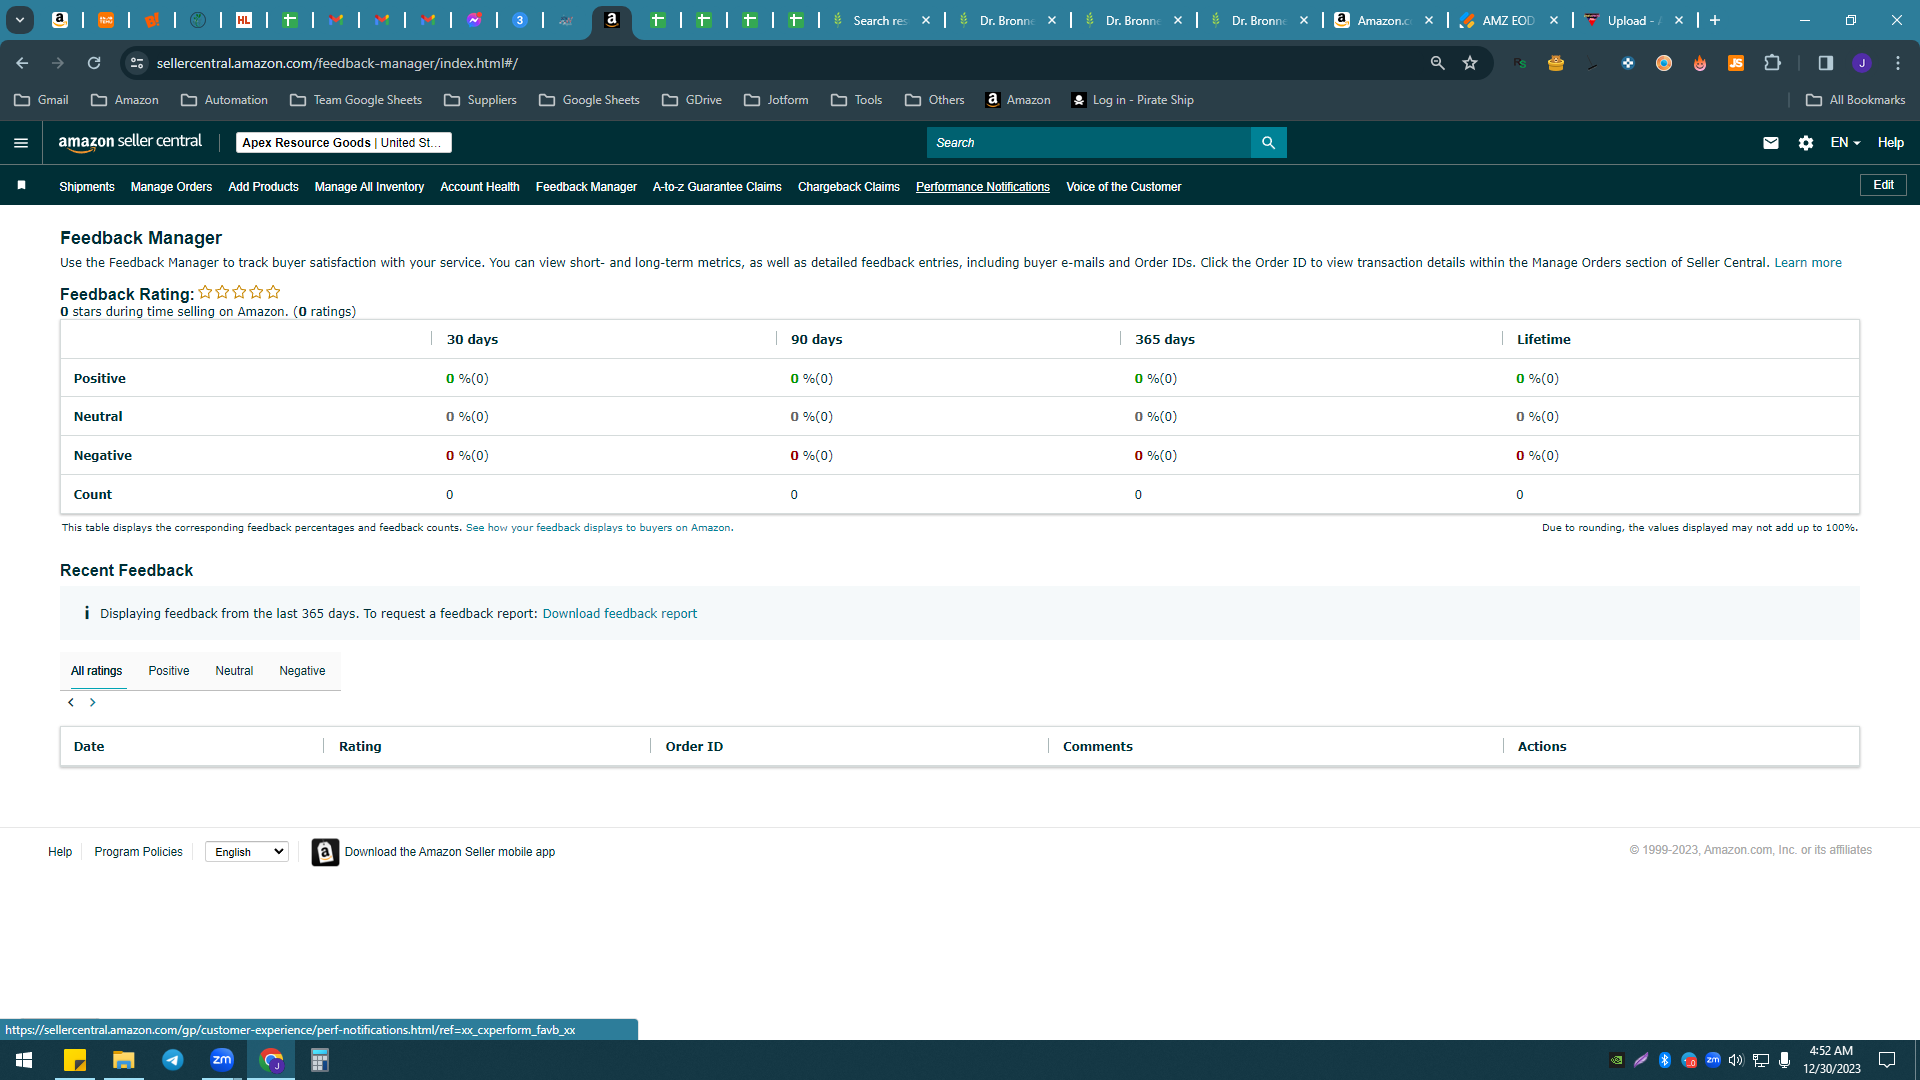Image resolution: width=1920 pixels, height=1080 pixels.
Task: Open Voice of the Customer nav item
Action: [1124, 187]
